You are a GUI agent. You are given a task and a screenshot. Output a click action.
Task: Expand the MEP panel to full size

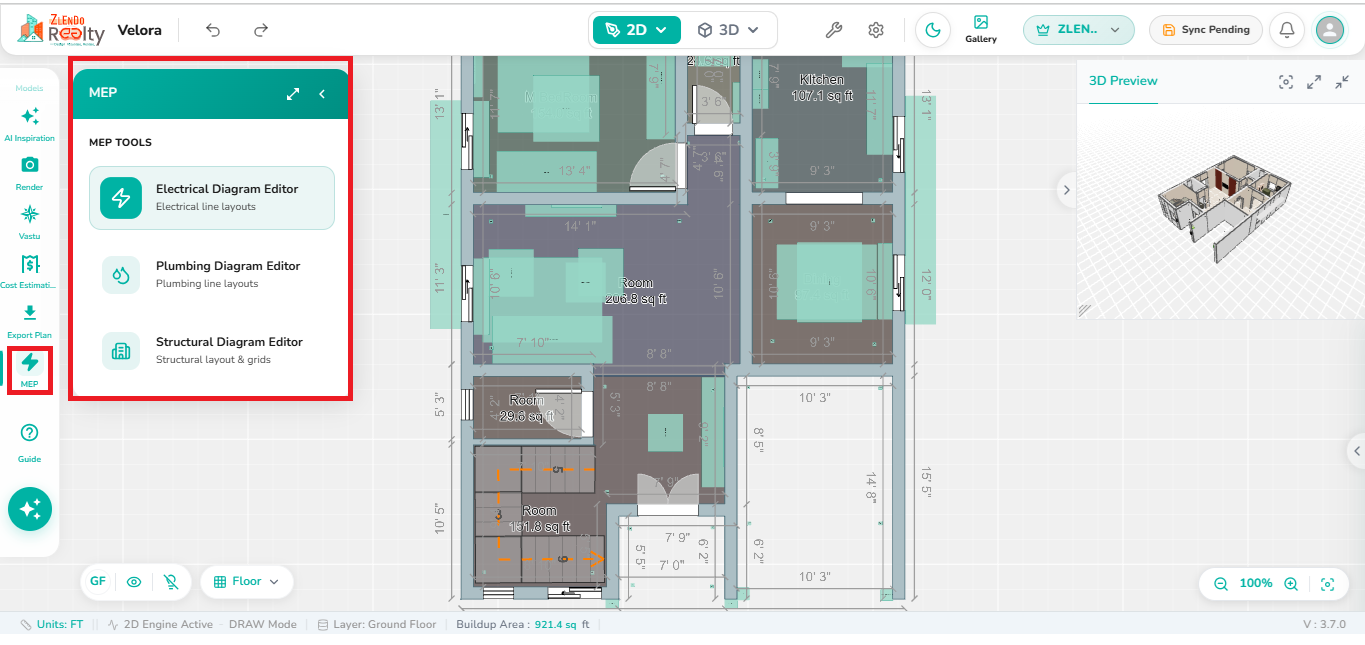(293, 93)
